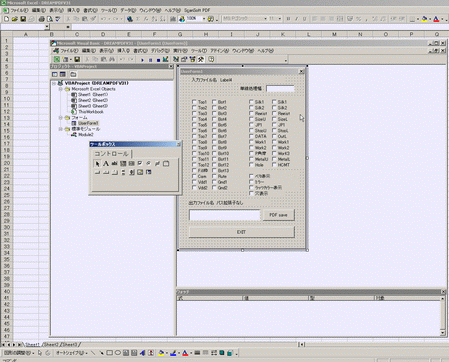
Task: Click the Reset stop icon in VBA toolbar
Action: point(158,60)
